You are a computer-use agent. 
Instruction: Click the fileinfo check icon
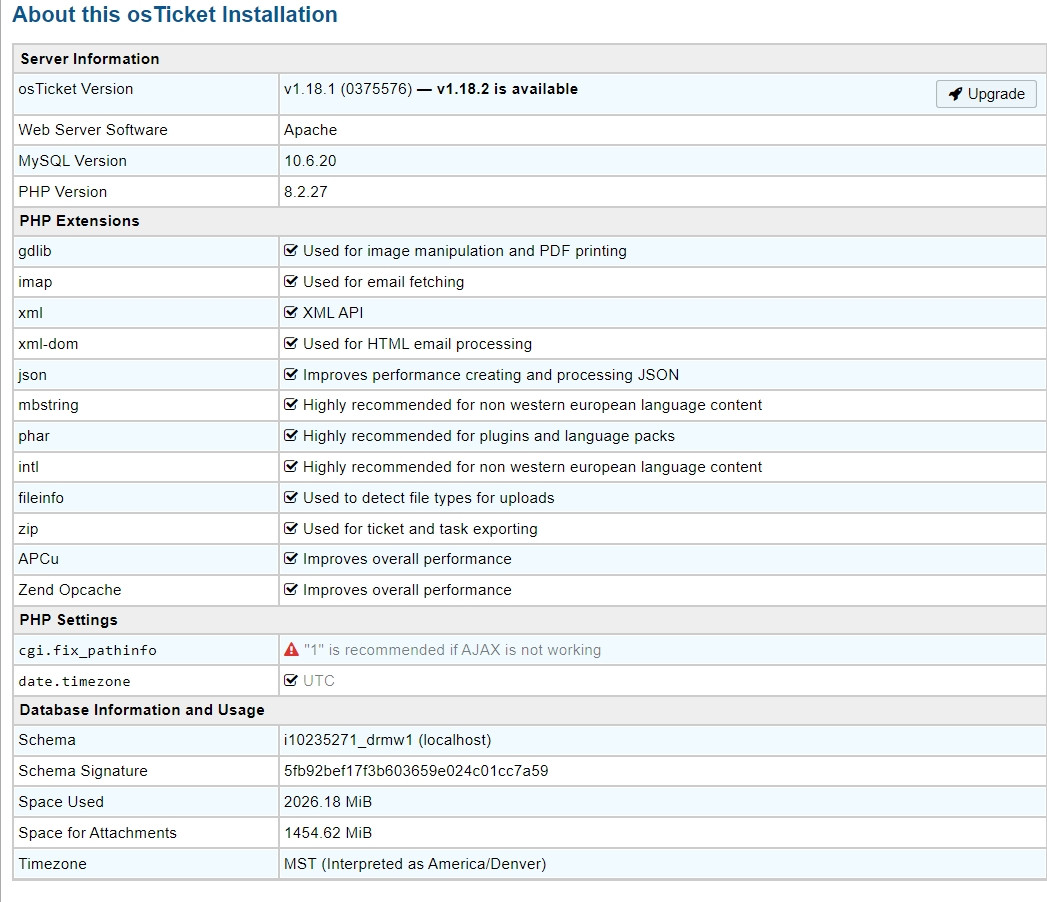[x=290, y=497]
